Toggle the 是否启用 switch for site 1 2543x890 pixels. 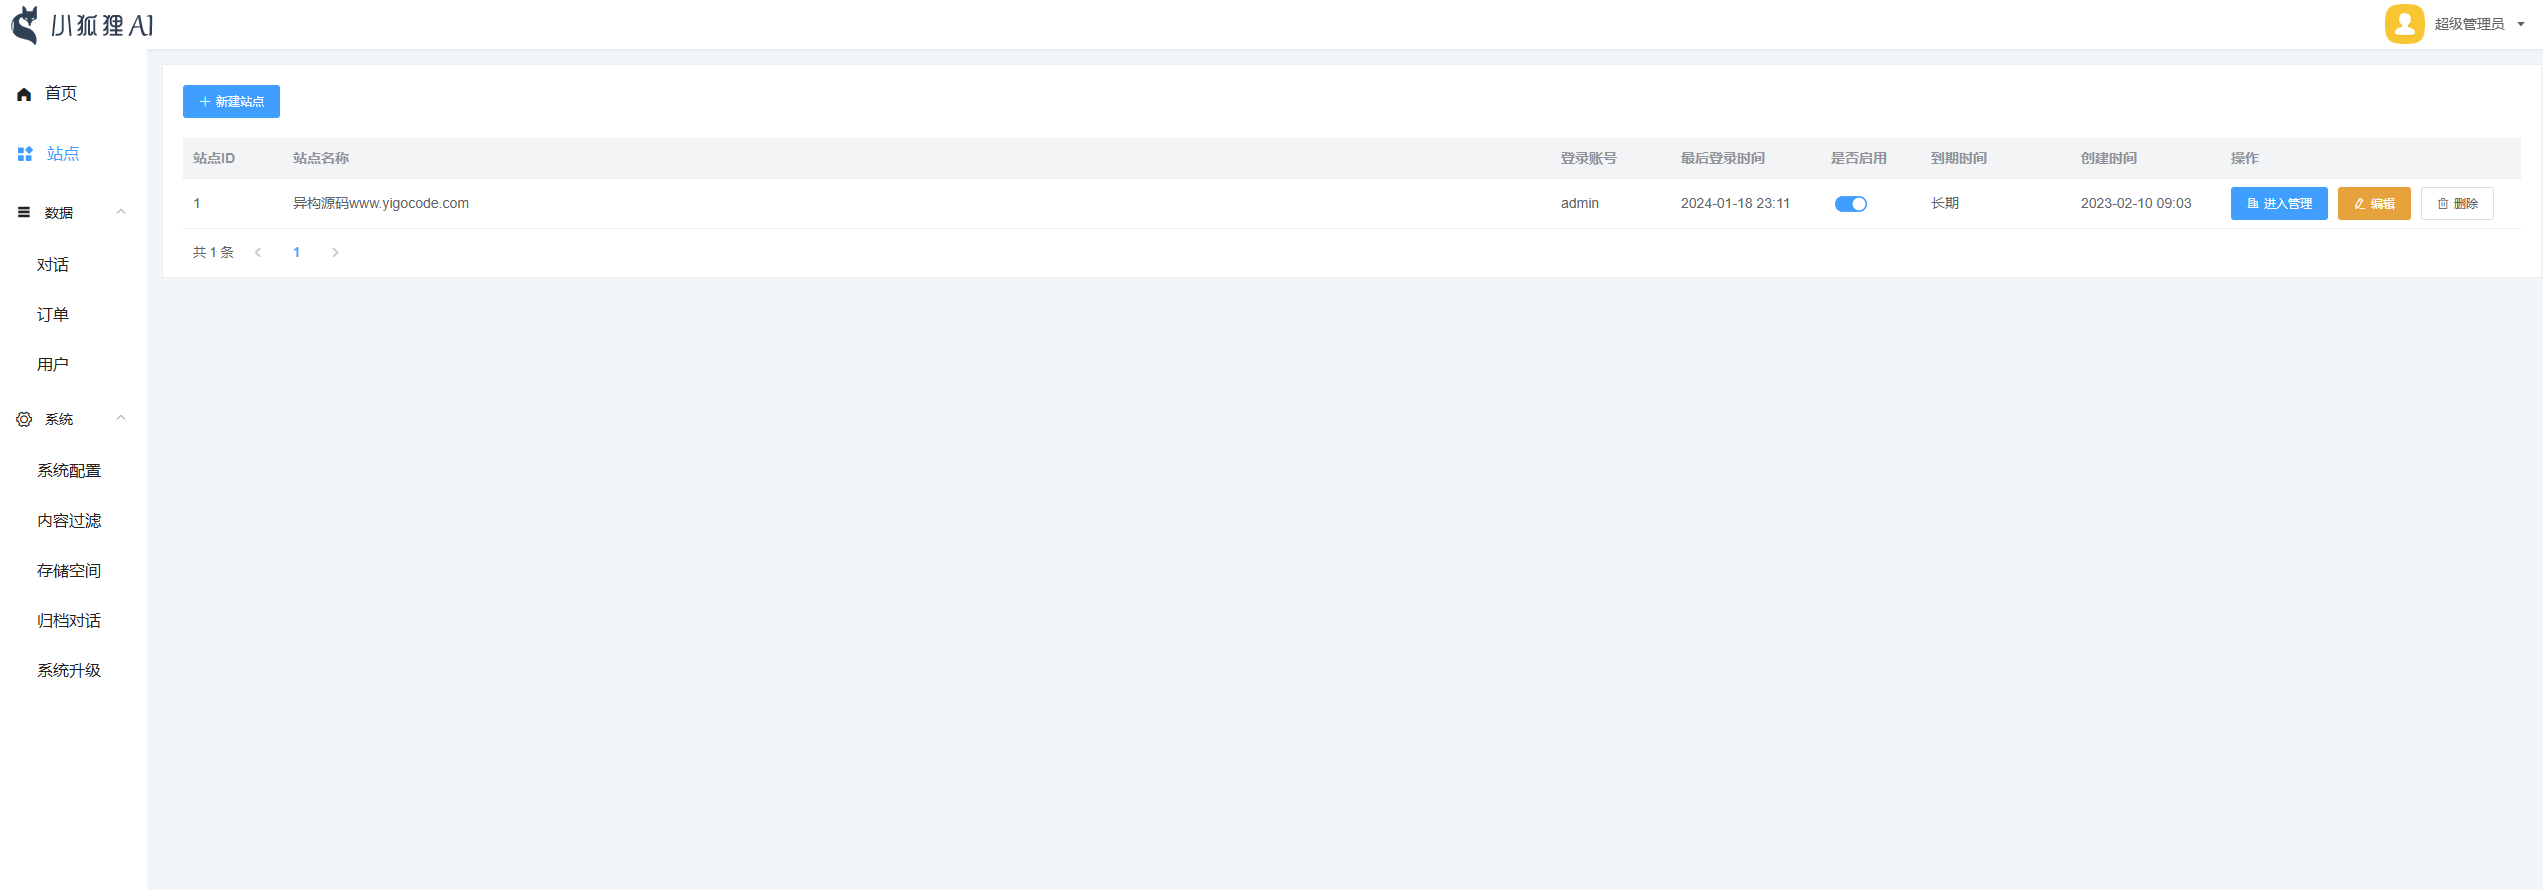tap(1850, 204)
